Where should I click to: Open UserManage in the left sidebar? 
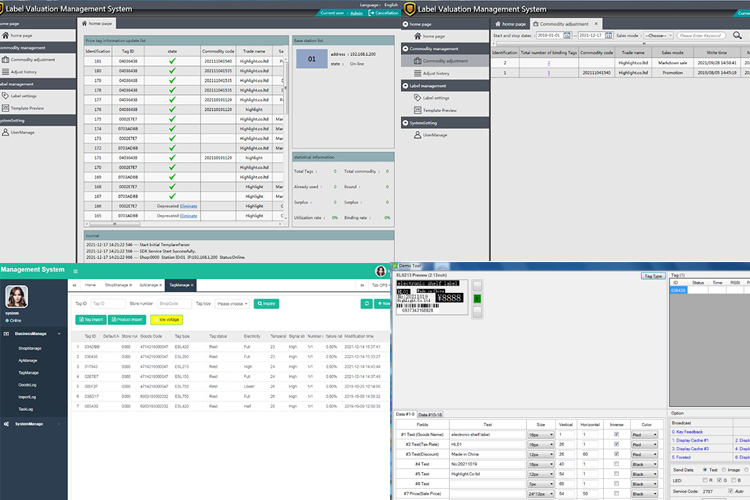[27, 133]
